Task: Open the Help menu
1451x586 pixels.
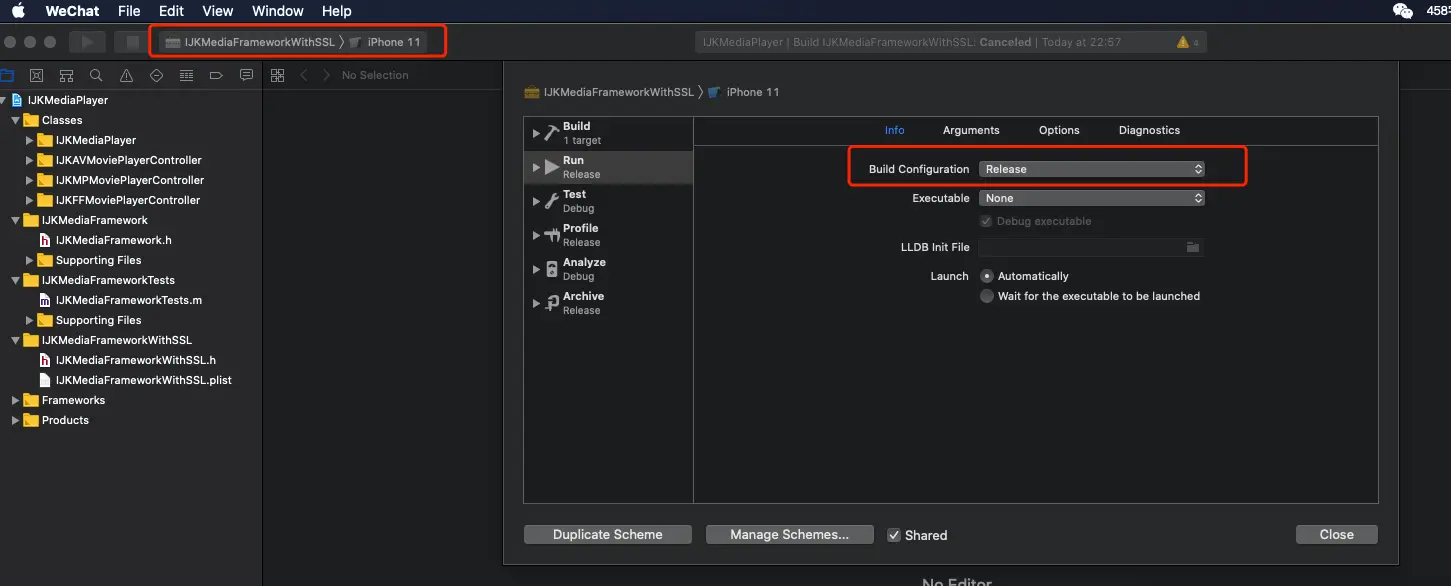Action: click(337, 11)
